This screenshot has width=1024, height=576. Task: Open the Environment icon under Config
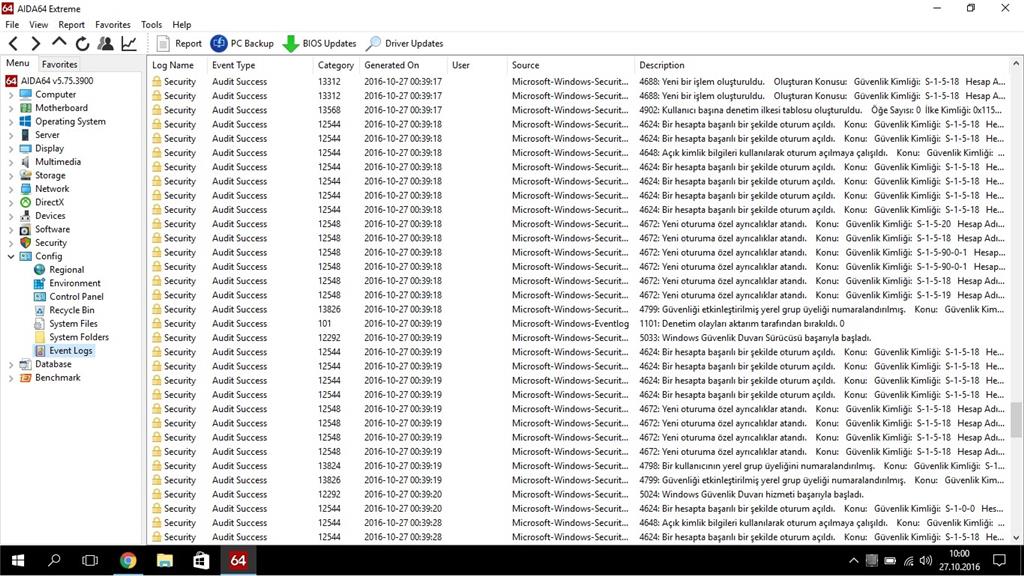click(x=40, y=283)
